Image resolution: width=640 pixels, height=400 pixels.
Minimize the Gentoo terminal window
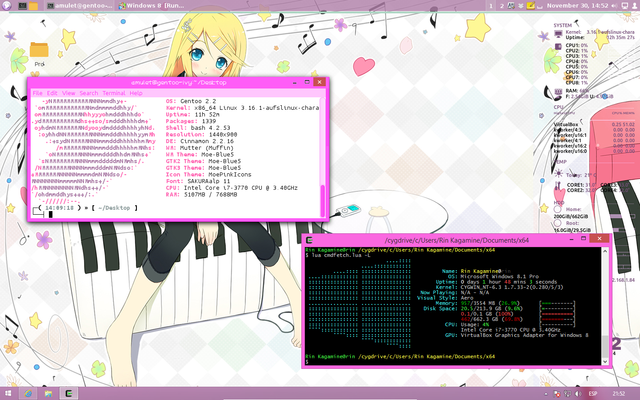(x=294, y=82)
